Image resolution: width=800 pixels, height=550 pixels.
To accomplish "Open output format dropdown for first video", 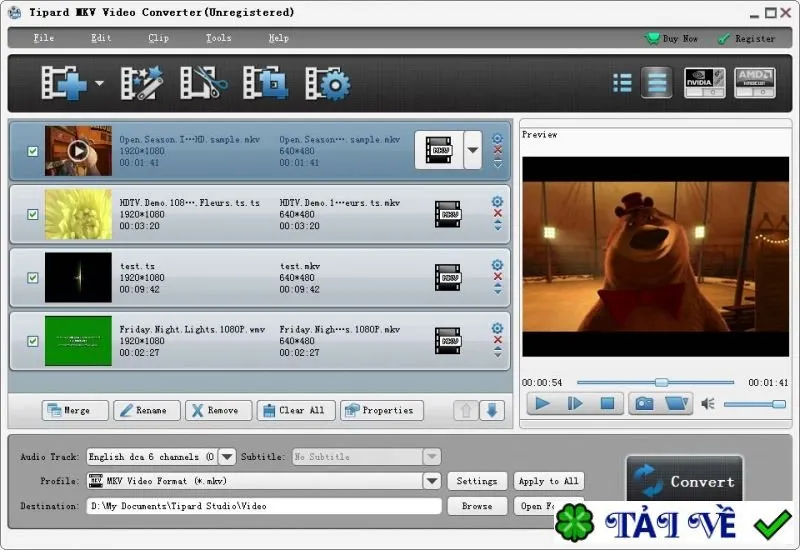I will tap(472, 150).
